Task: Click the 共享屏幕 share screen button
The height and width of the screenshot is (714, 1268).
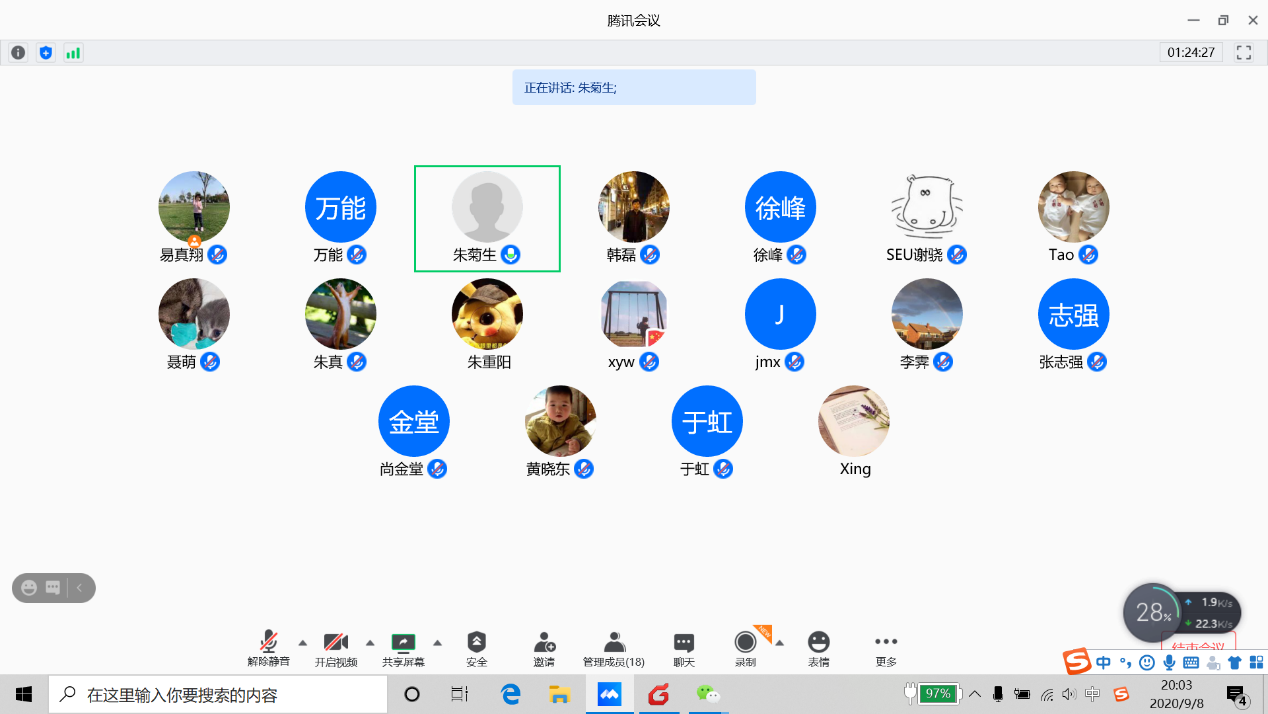Action: (x=403, y=648)
